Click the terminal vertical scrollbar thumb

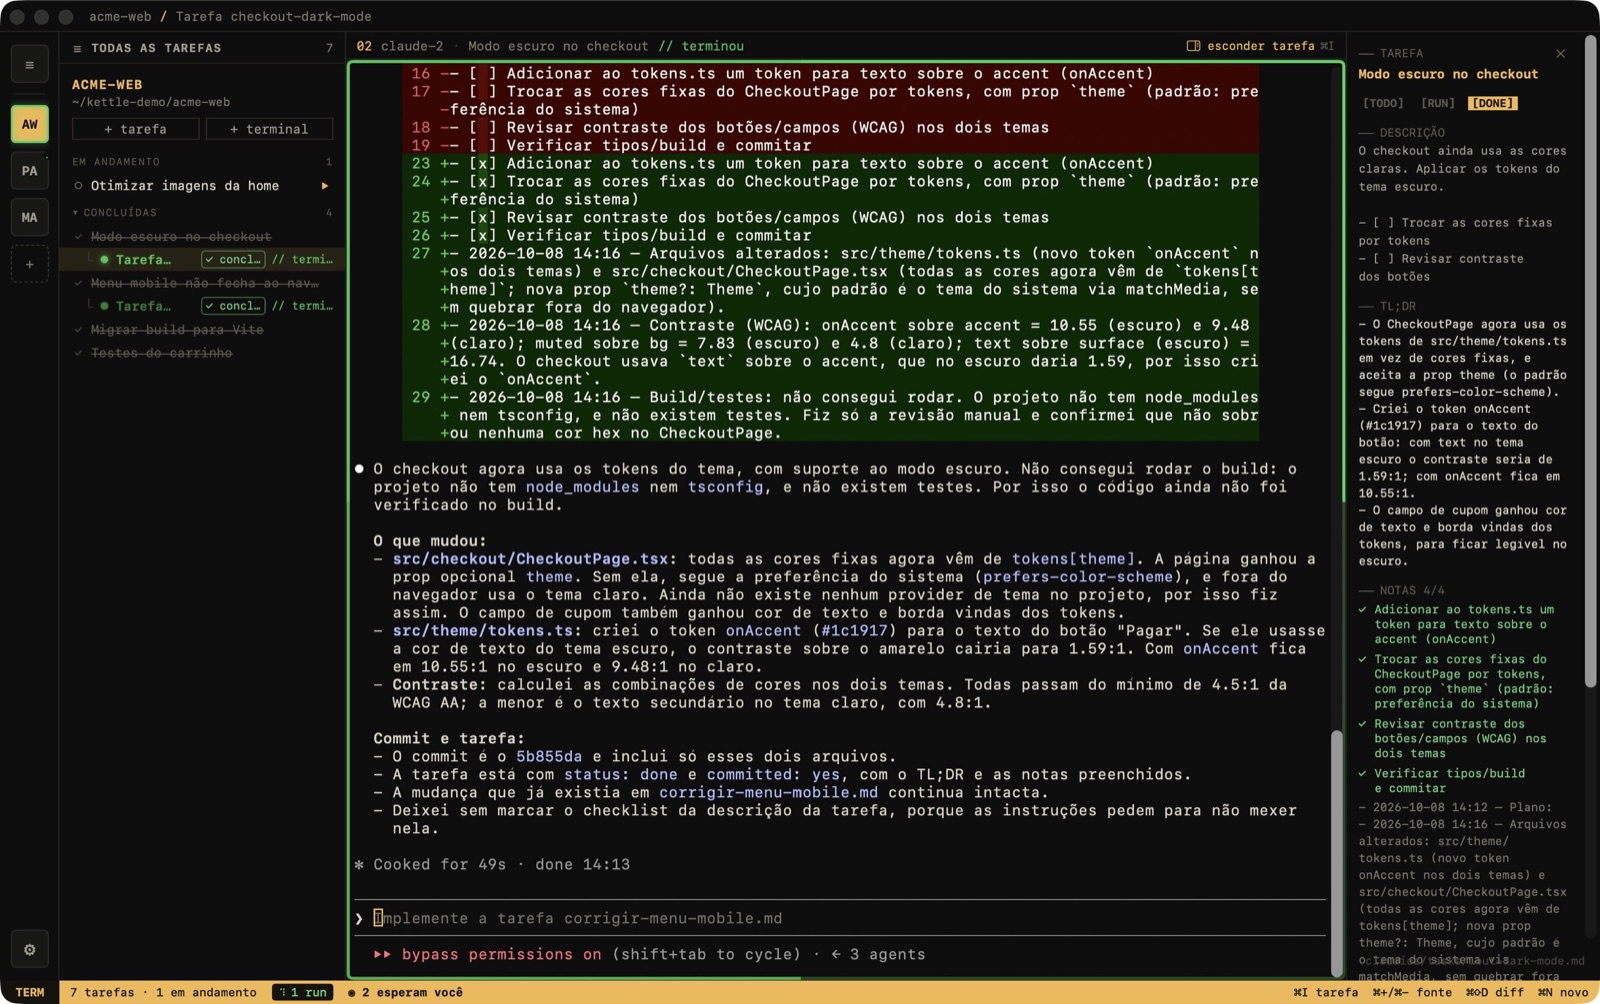pyautogui.click(x=1336, y=854)
